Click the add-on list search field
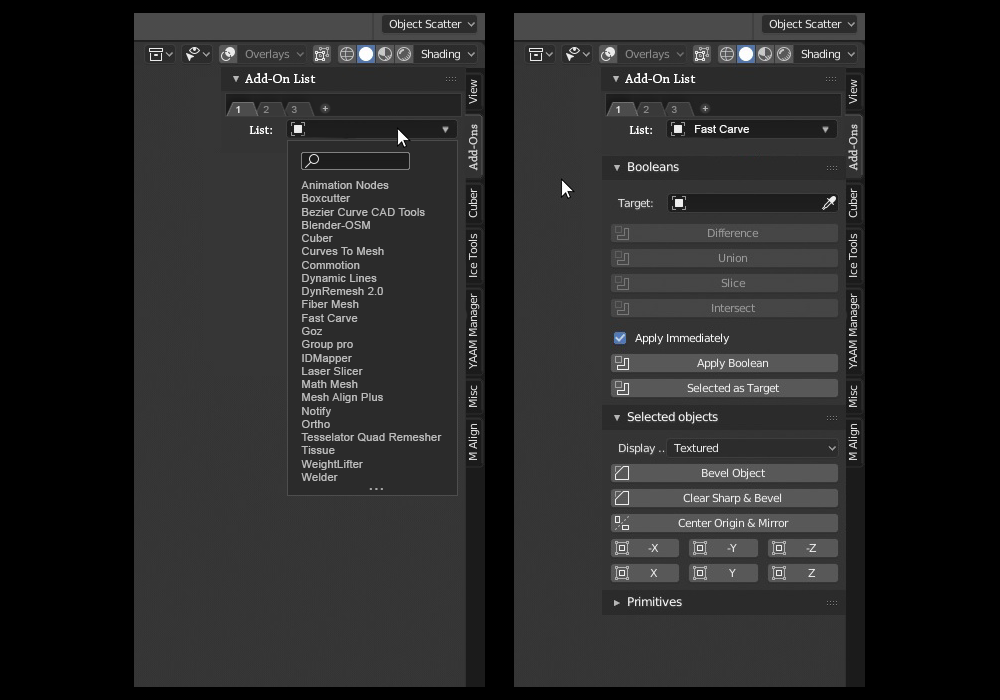Viewport: 1000px width, 700px height. [355, 161]
